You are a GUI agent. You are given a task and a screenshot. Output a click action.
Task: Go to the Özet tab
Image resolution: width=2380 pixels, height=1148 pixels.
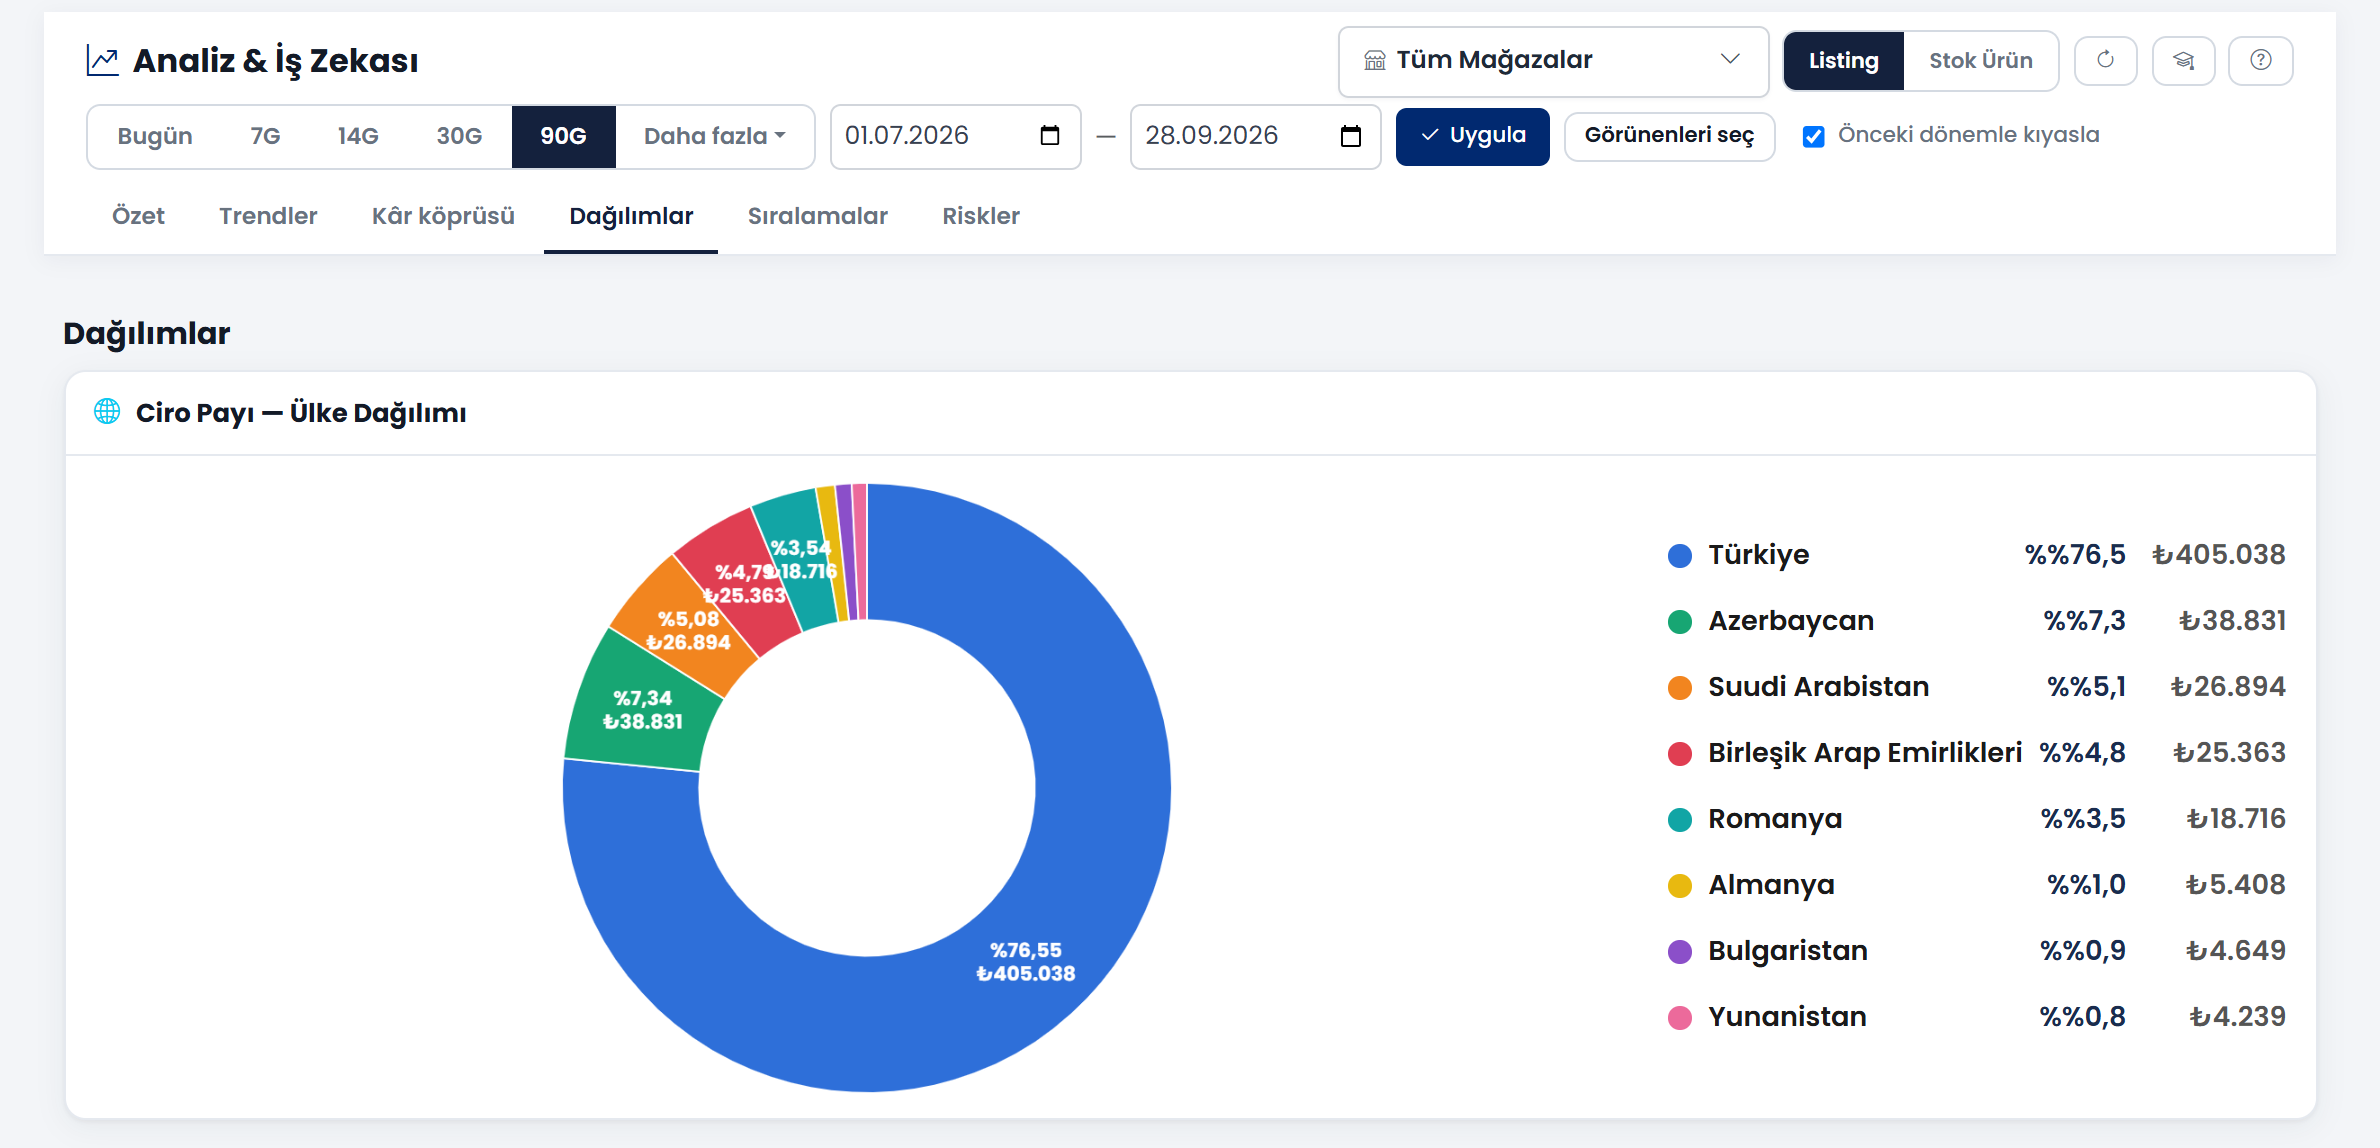138,216
